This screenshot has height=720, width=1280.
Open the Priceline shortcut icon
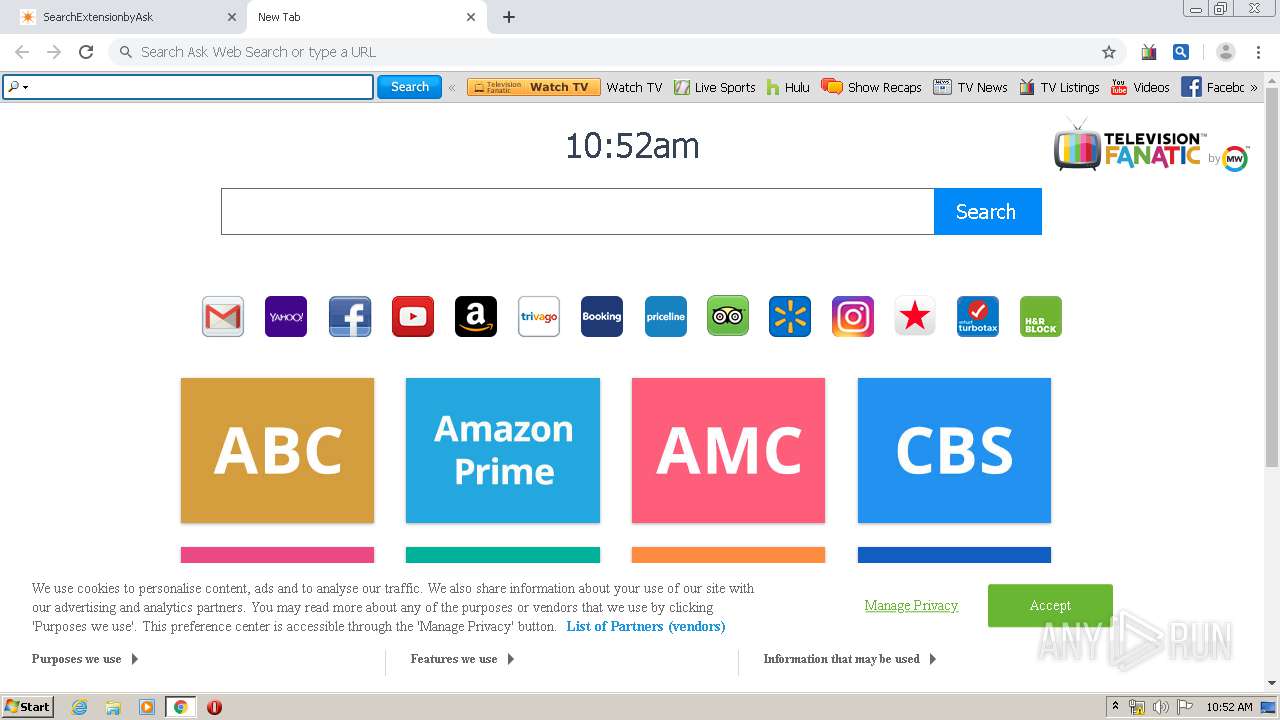tap(666, 317)
